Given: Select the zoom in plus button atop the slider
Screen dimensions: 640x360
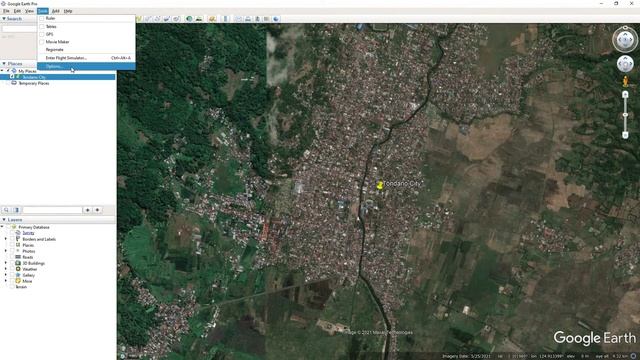Looking at the screenshot, I should click(x=625, y=95).
